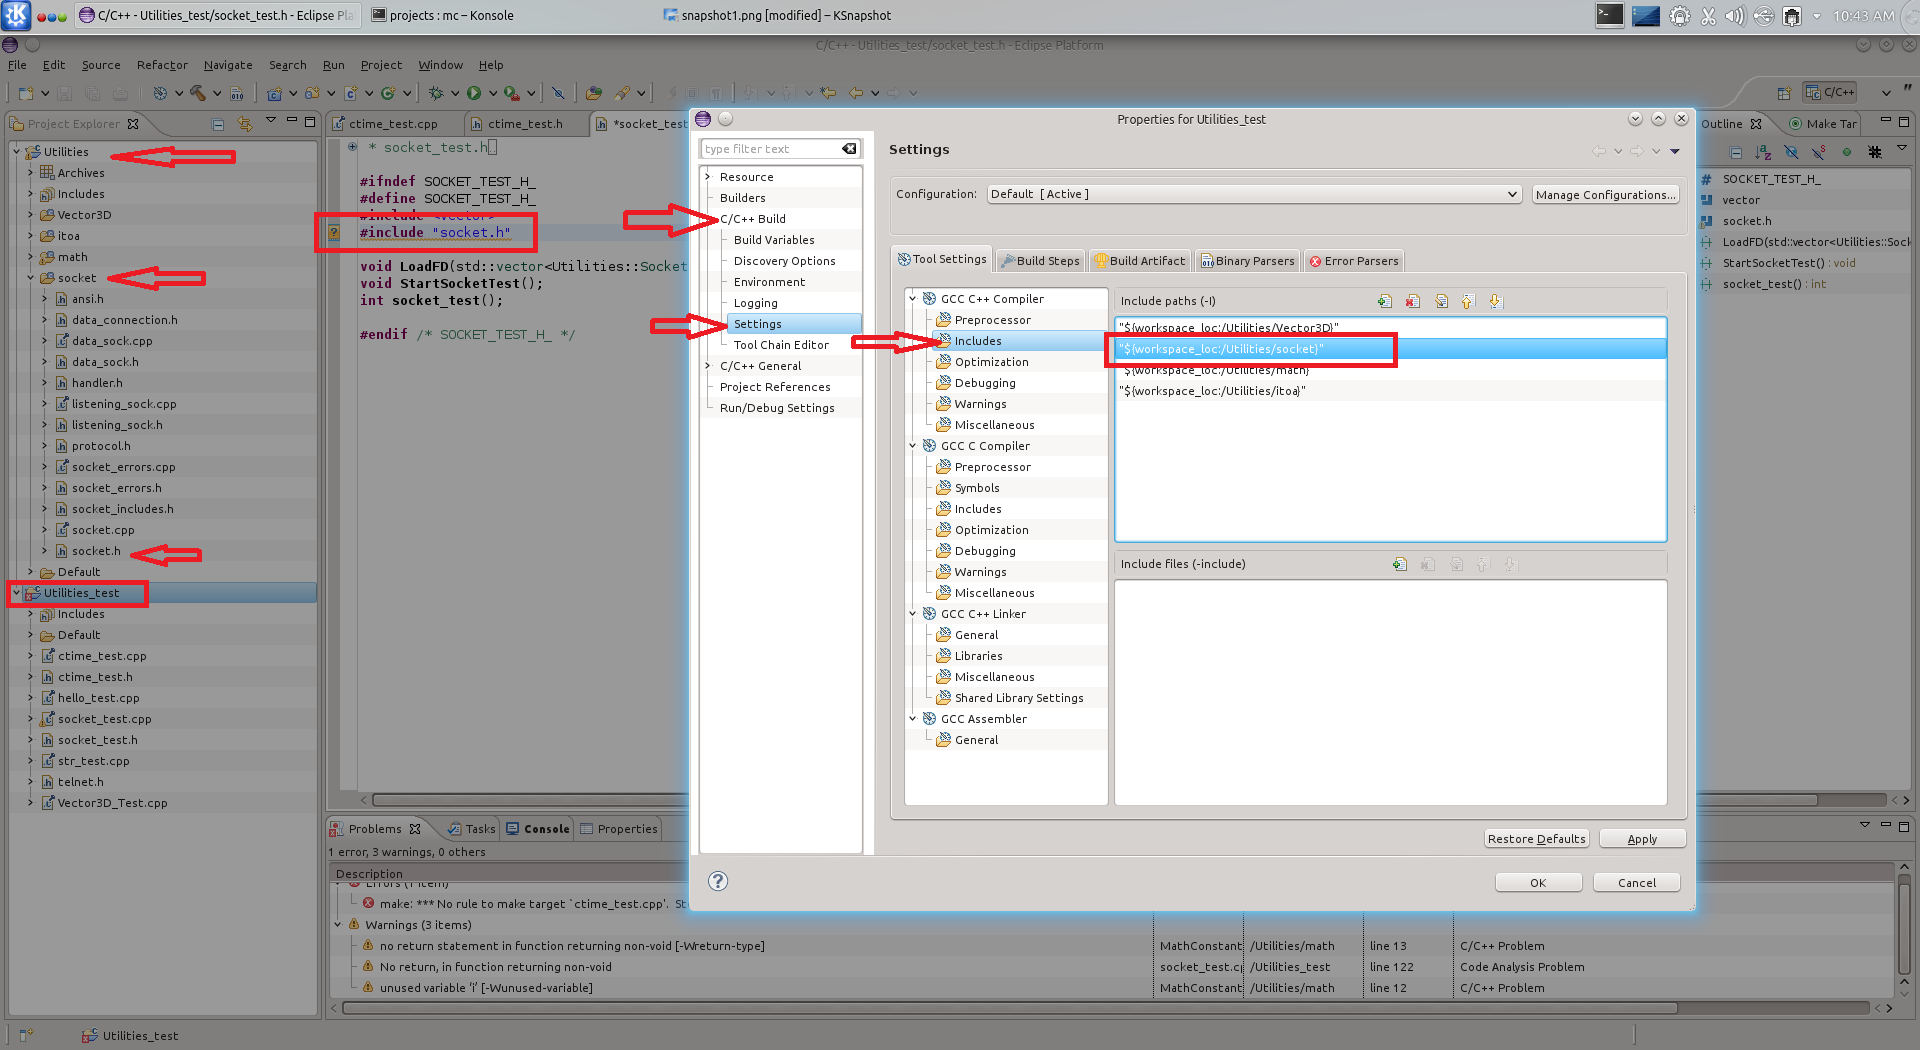The width and height of the screenshot is (1920, 1050).
Task: Toggle Link with Editor in Project Explorer
Action: coord(244,124)
